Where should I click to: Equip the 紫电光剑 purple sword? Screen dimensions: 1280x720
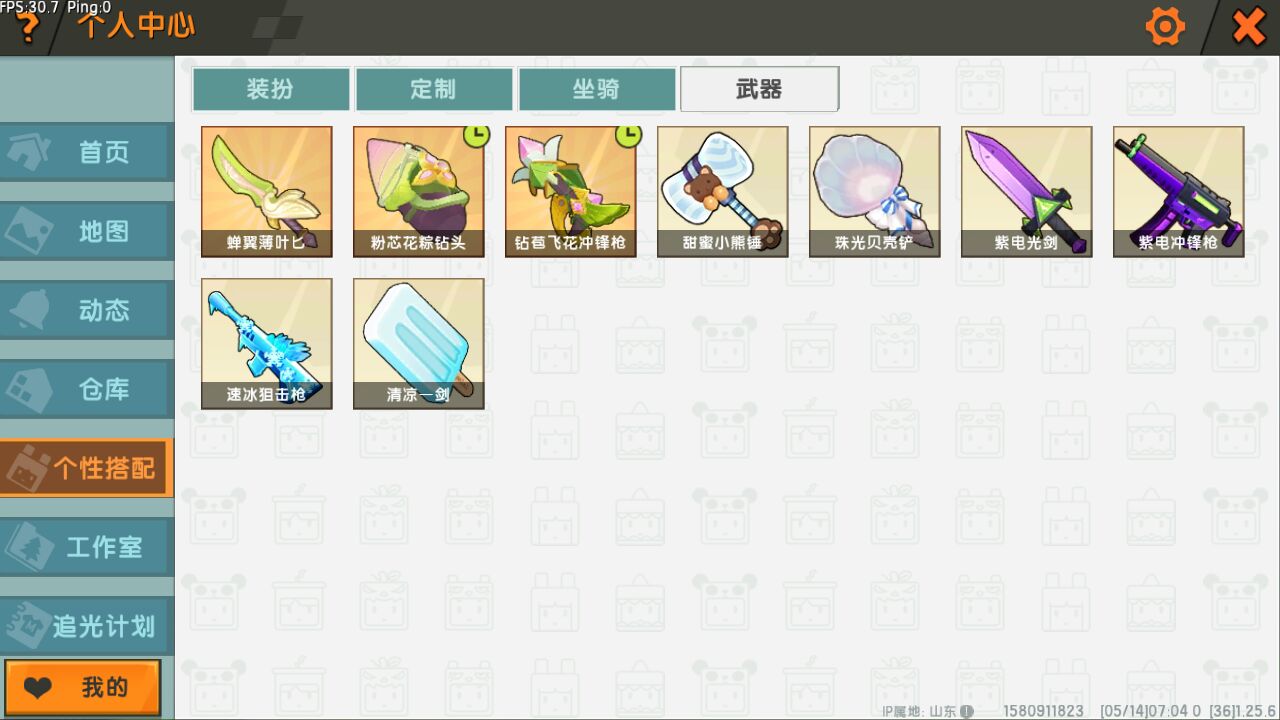coord(1027,191)
